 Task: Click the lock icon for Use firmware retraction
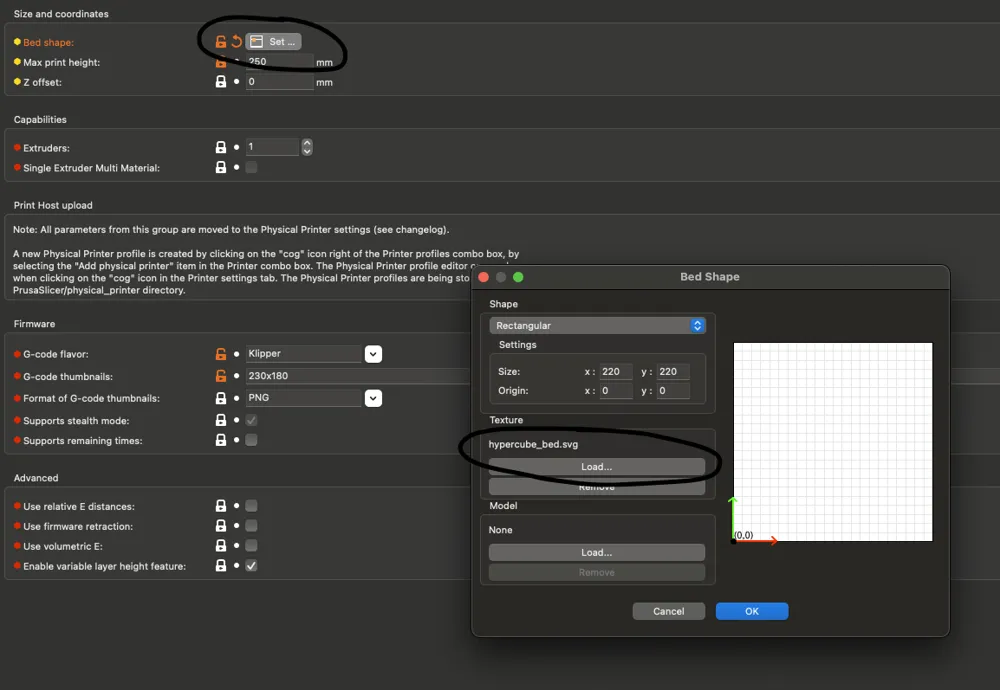[221, 526]
